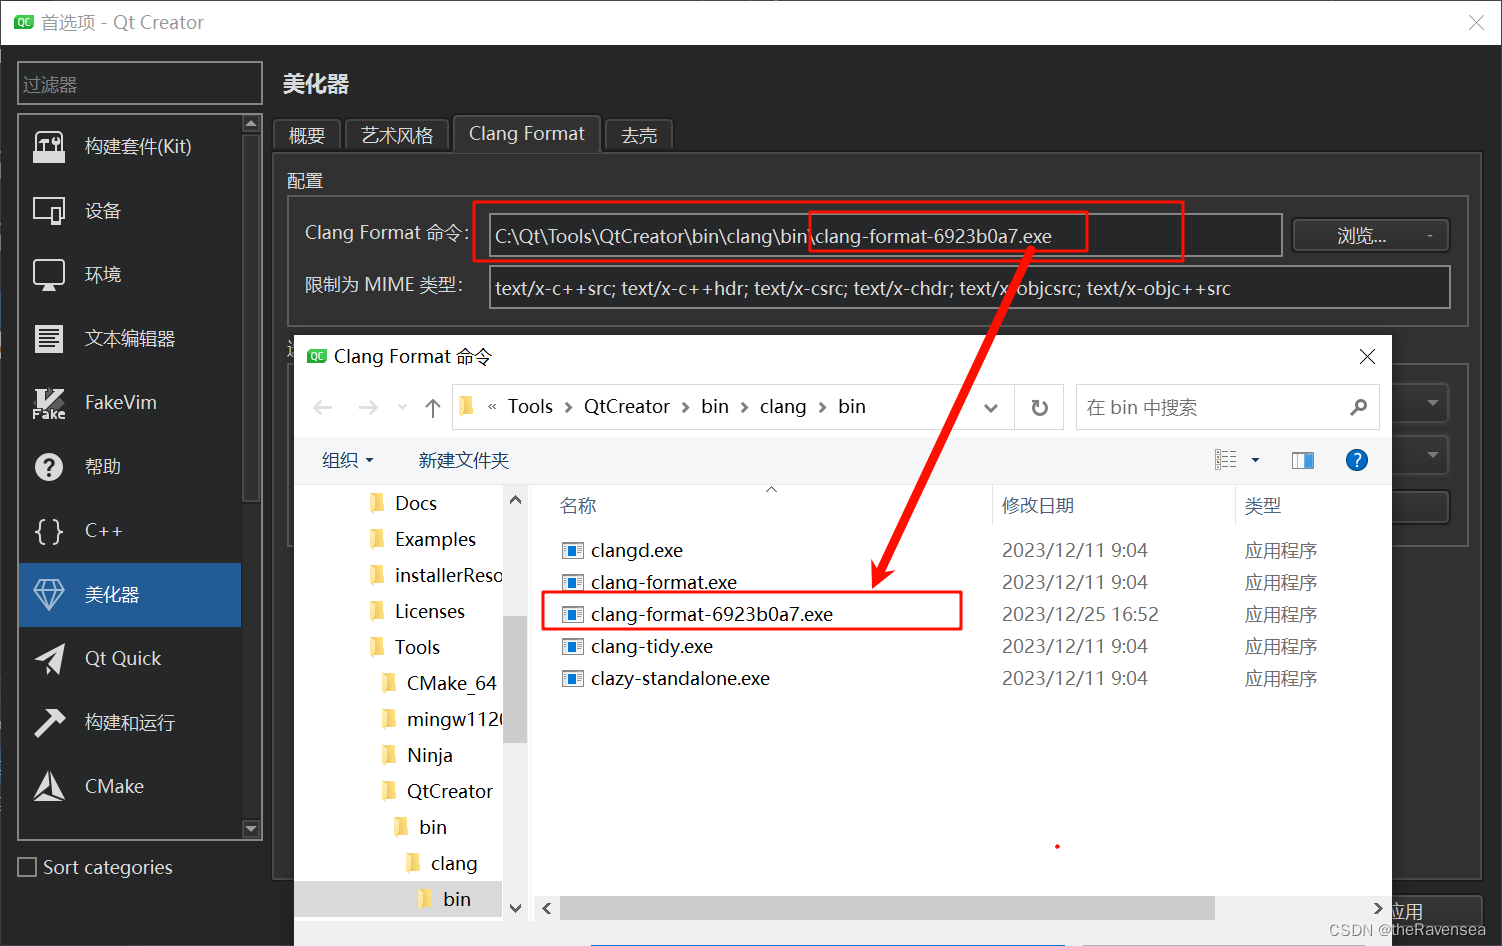Image resolution: width=1502 pixels, height=946 pixels.
Task: Click the 过滤器 filter input field
Action: 140,84
